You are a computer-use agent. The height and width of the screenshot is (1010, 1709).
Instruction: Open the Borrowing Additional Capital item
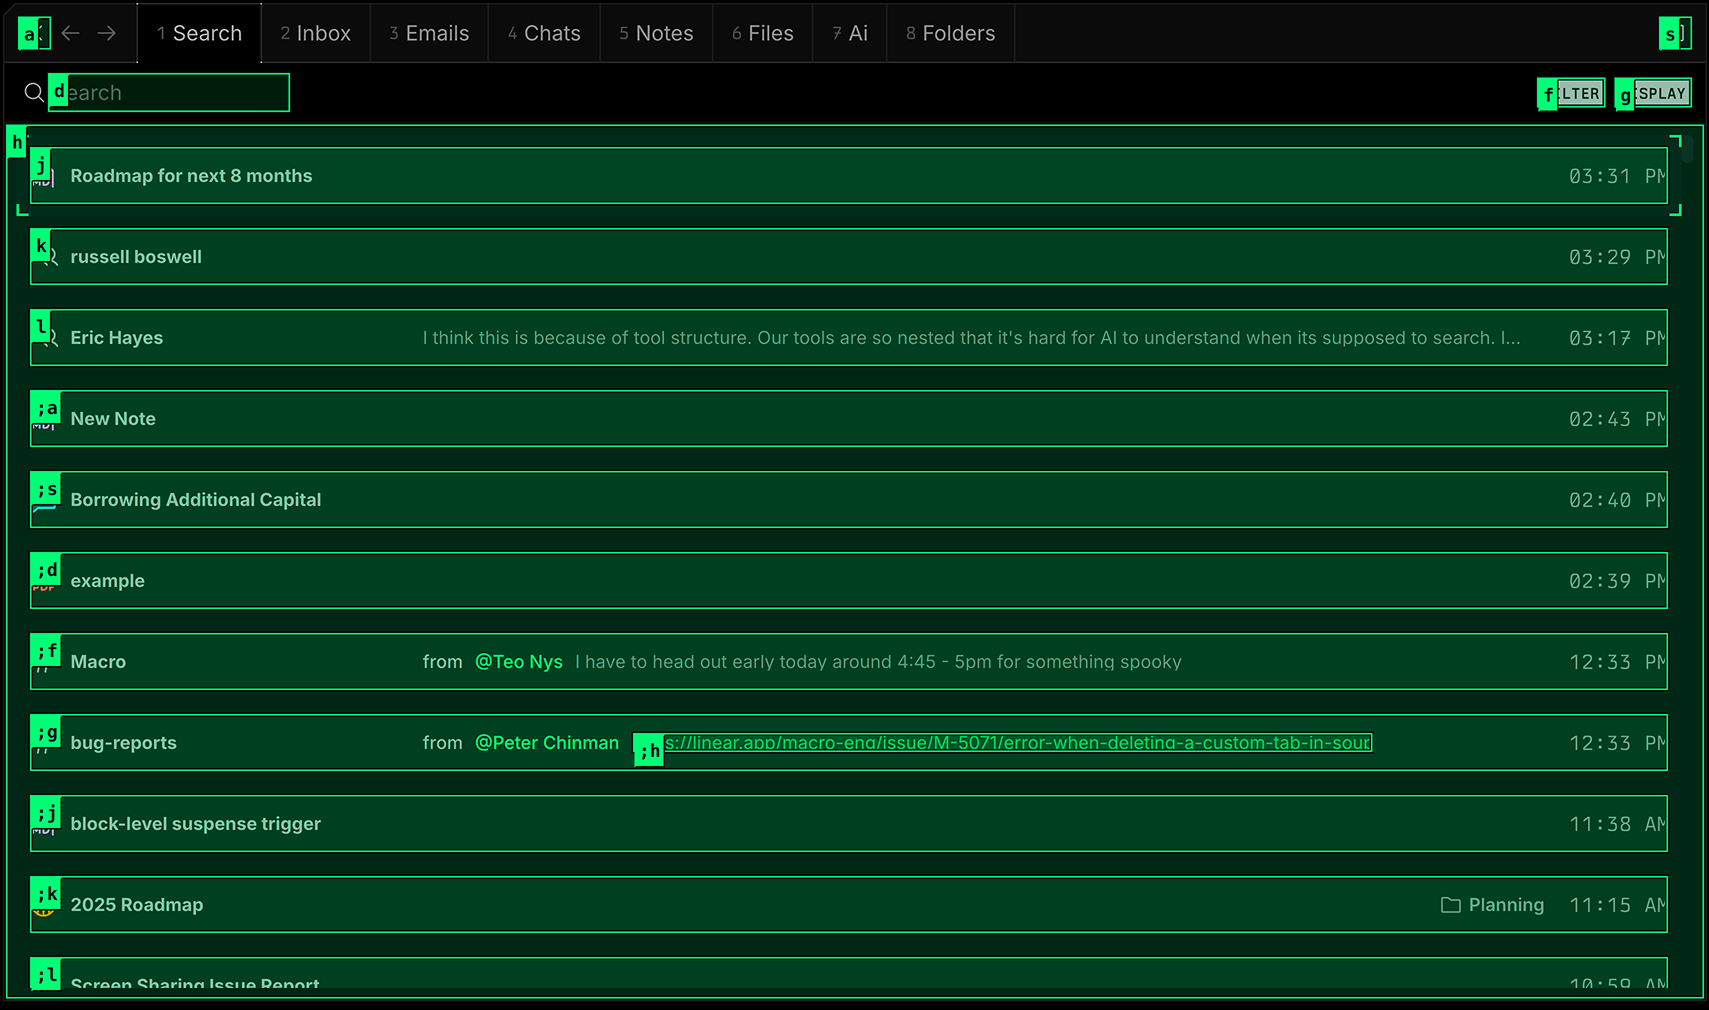tap(196, 500)
